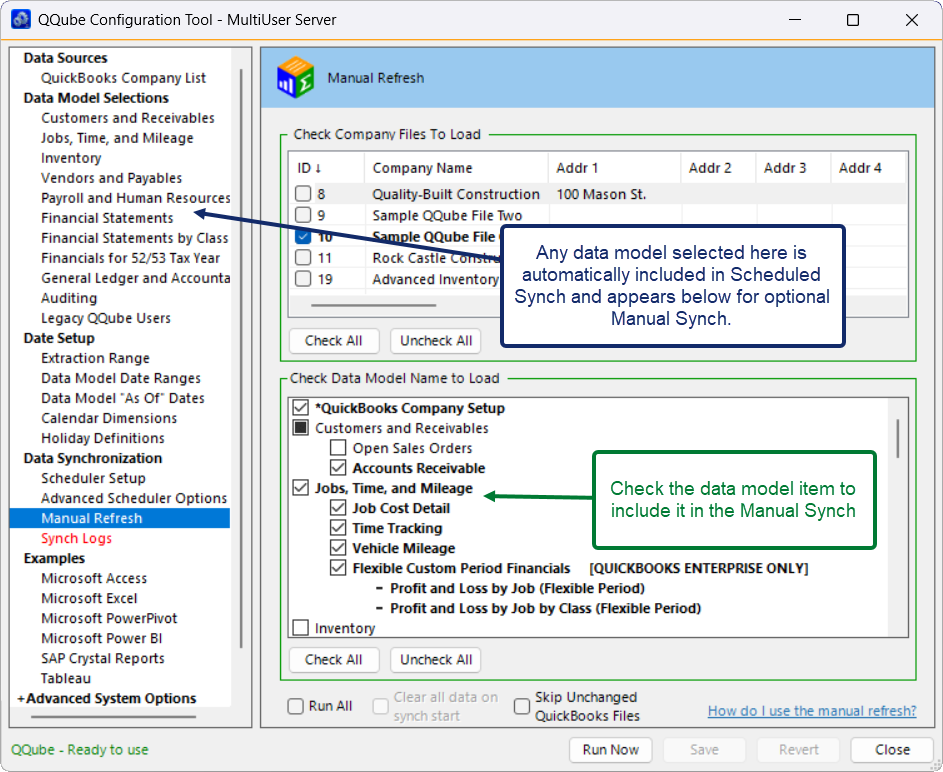Enable Open Sales Orders checkbox
This screenshot has width=943, height=772.
click(338, 448)
